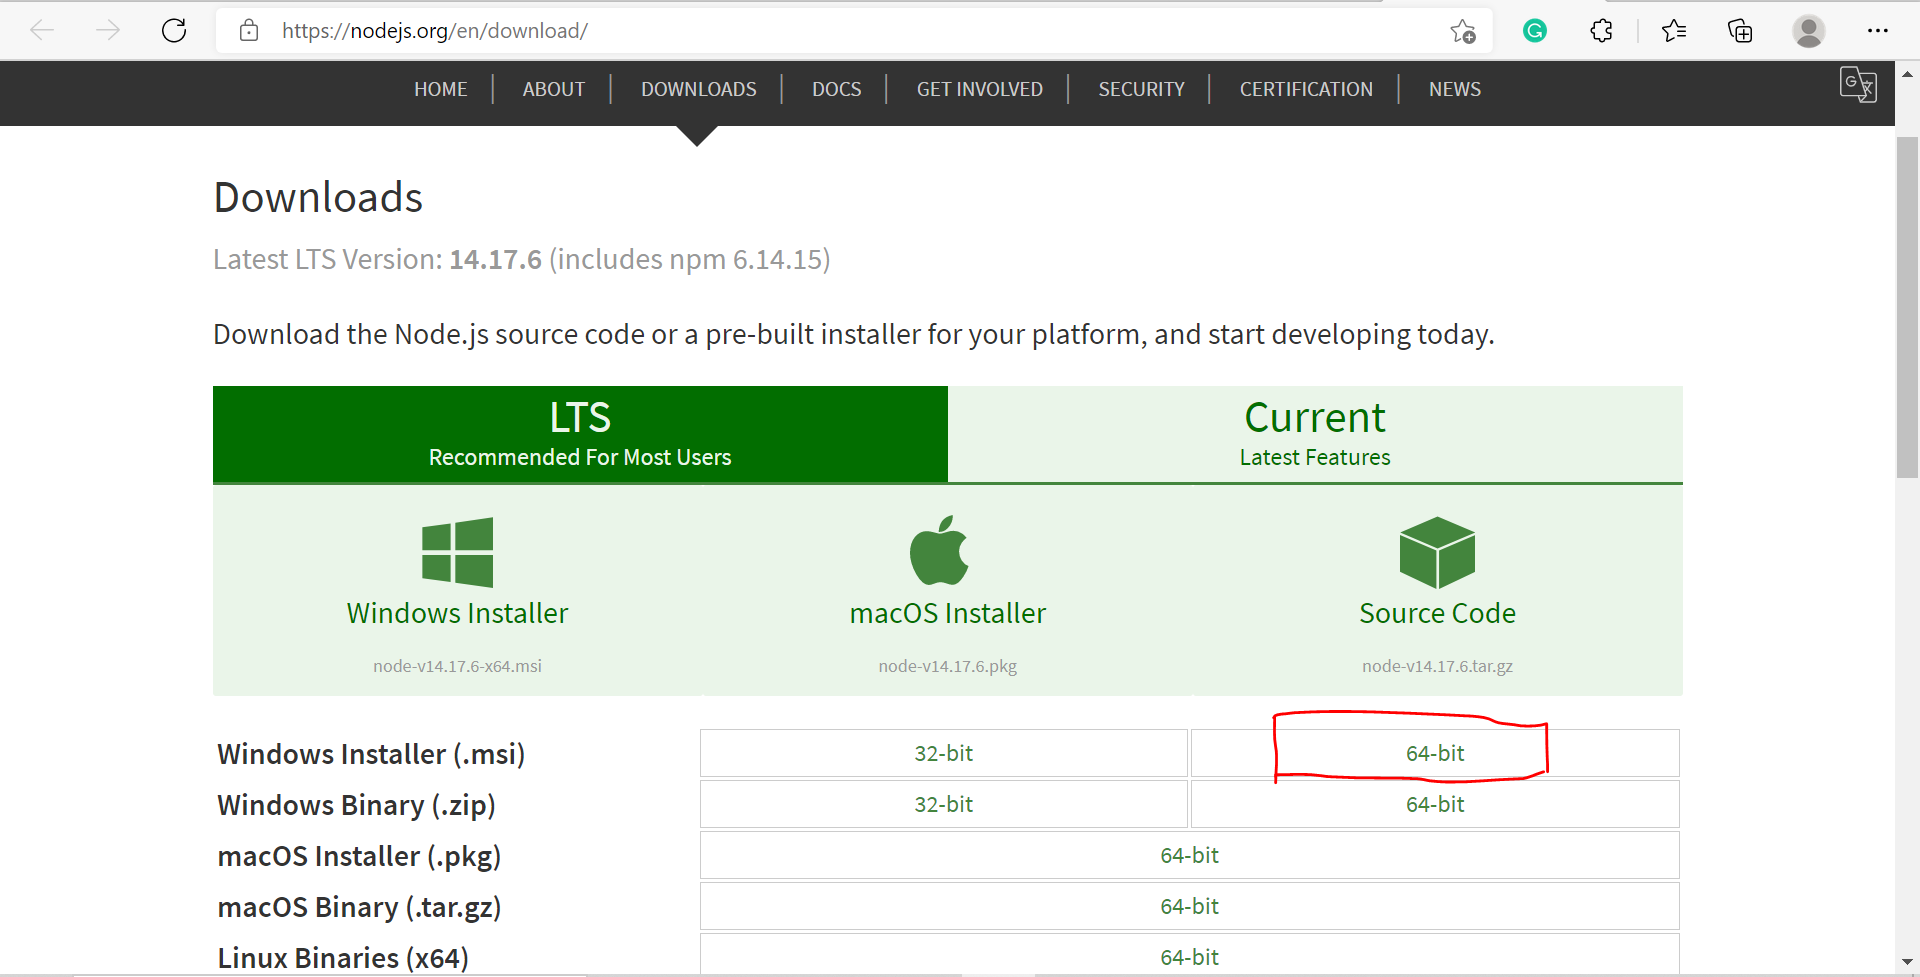Screen dimensions: 1920x977
Task: Click the page vertical scrollbar thumb
Action: click(1907, 307)
